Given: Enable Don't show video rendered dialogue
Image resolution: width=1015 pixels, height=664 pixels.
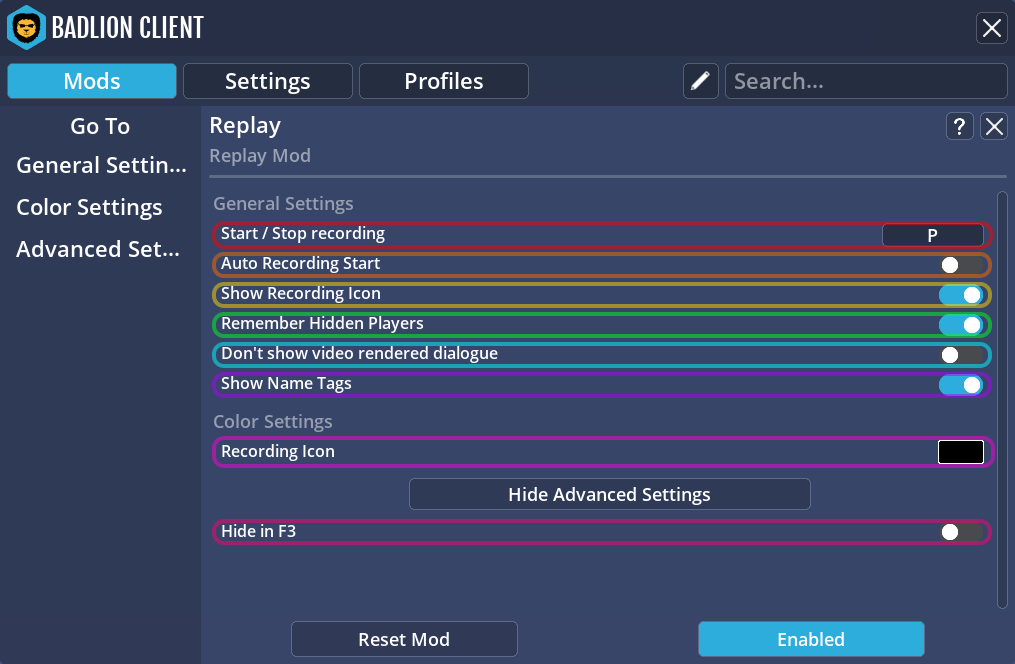Looking at the screenshot, I should pyautogui.click(x=961, y=355).
